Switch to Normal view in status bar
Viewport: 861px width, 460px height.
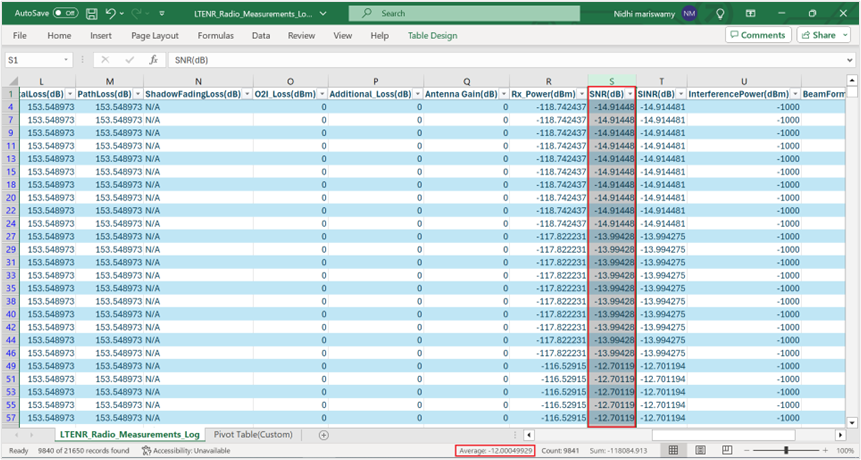coord(674,451)
